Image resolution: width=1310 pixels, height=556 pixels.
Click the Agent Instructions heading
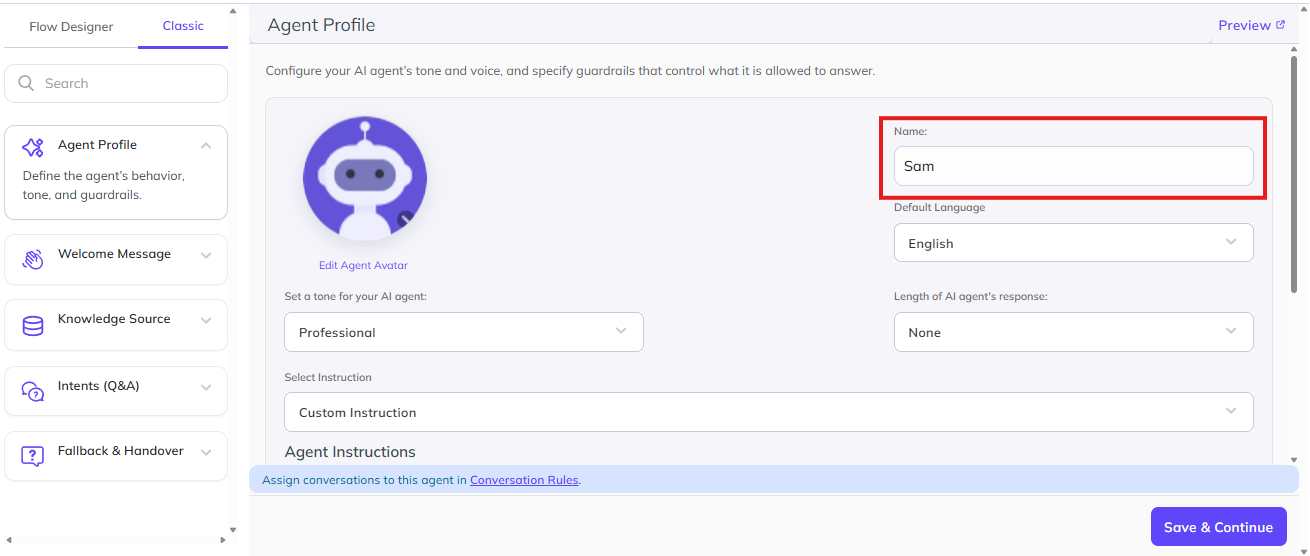tap(350, 452)
